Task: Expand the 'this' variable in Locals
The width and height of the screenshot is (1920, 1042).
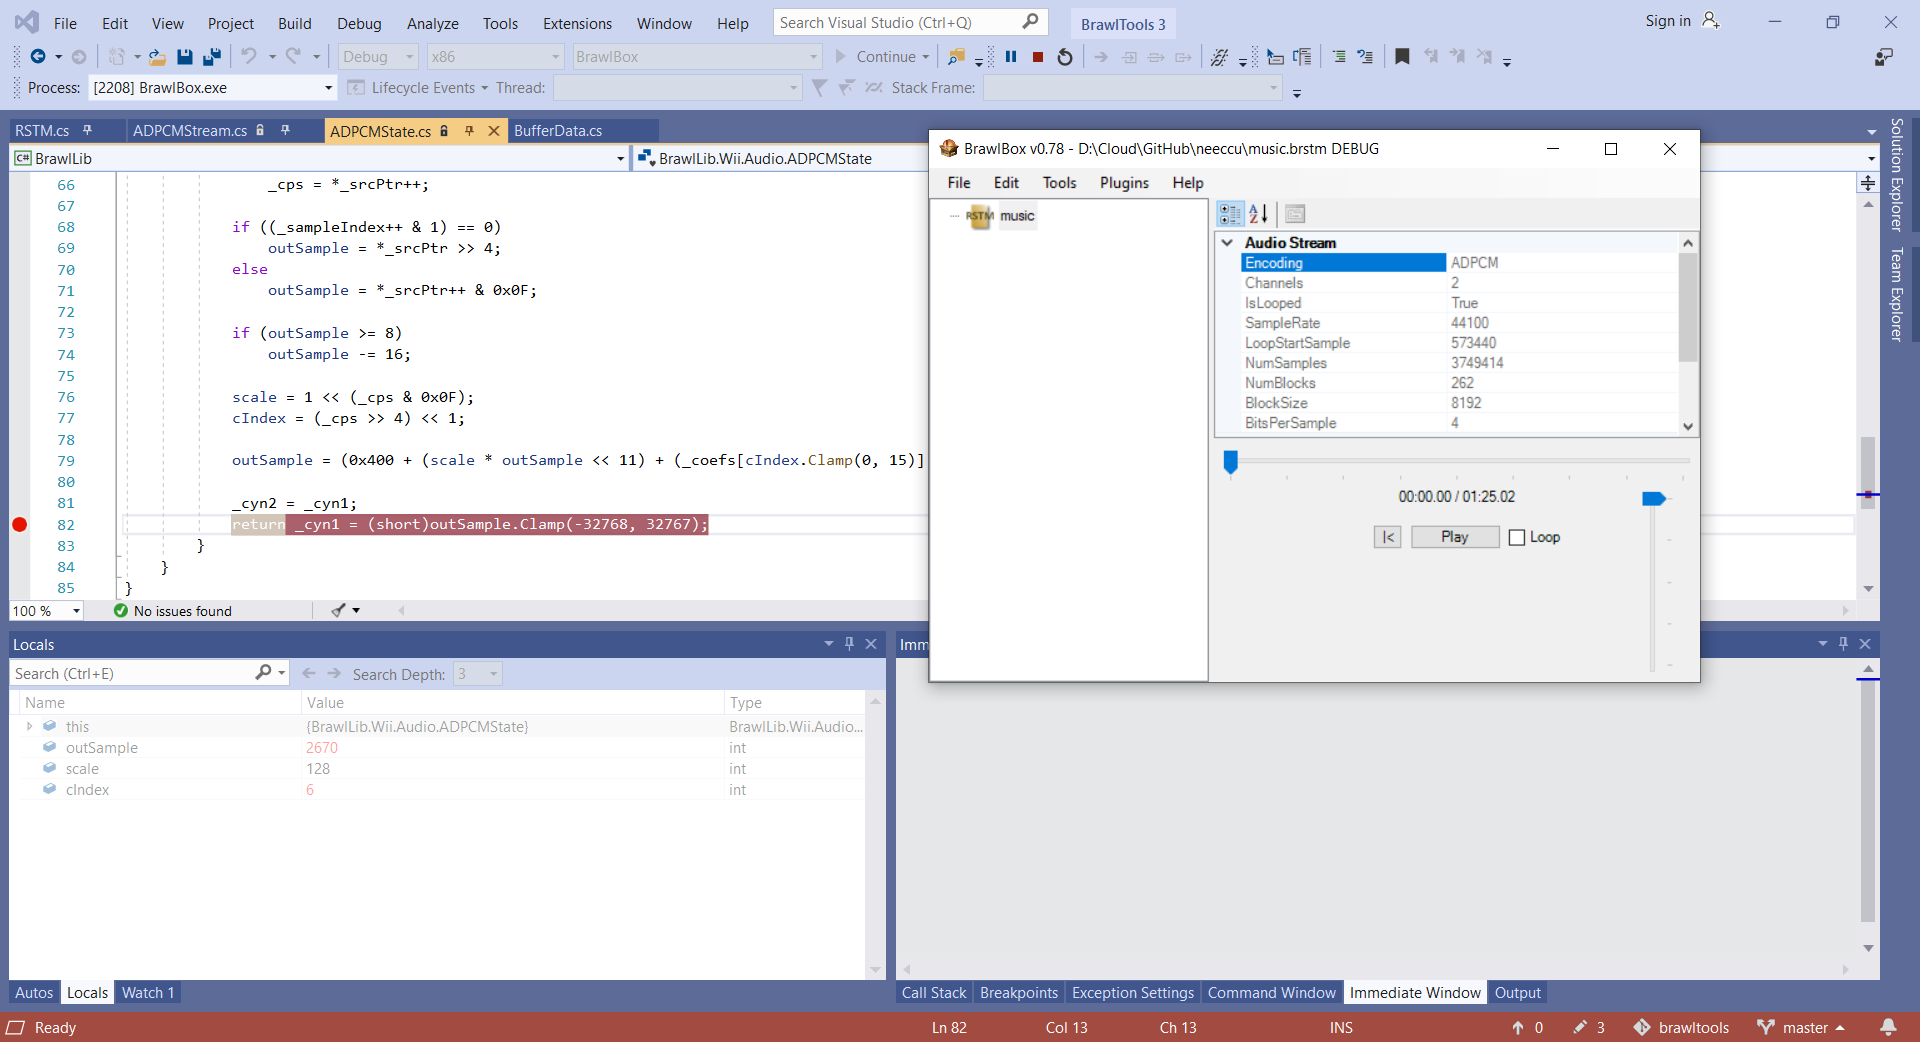Action: point(29,727)
